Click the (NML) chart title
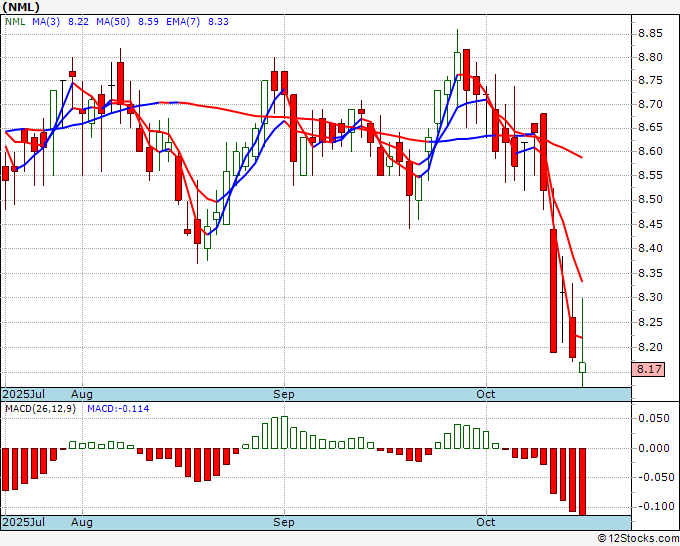Image resolution: width=680 pixels, height=546 pixels. coord(21,7)
